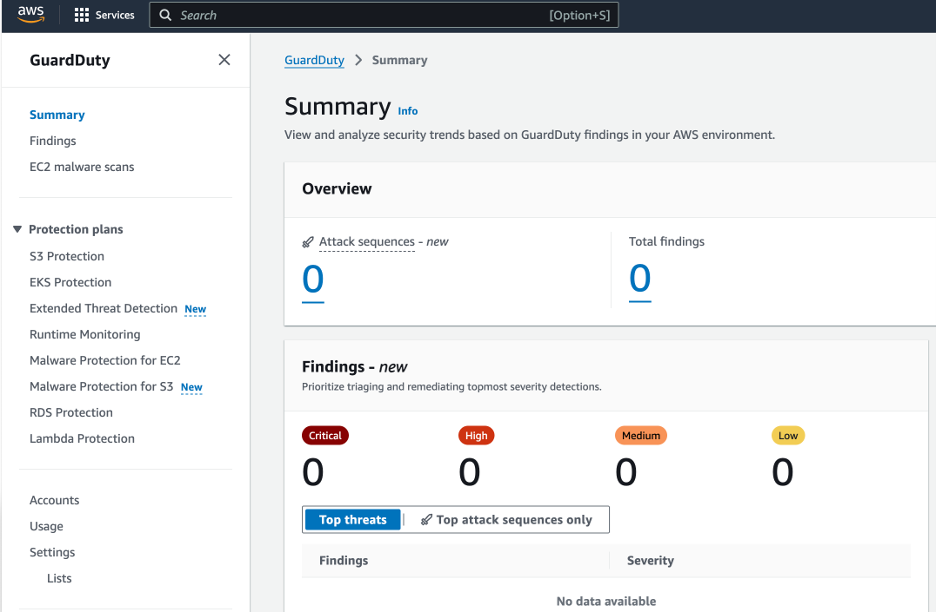Click the Summary breadcrumb text
Viewport: 936px width, 612px height.
coord(399,60)
